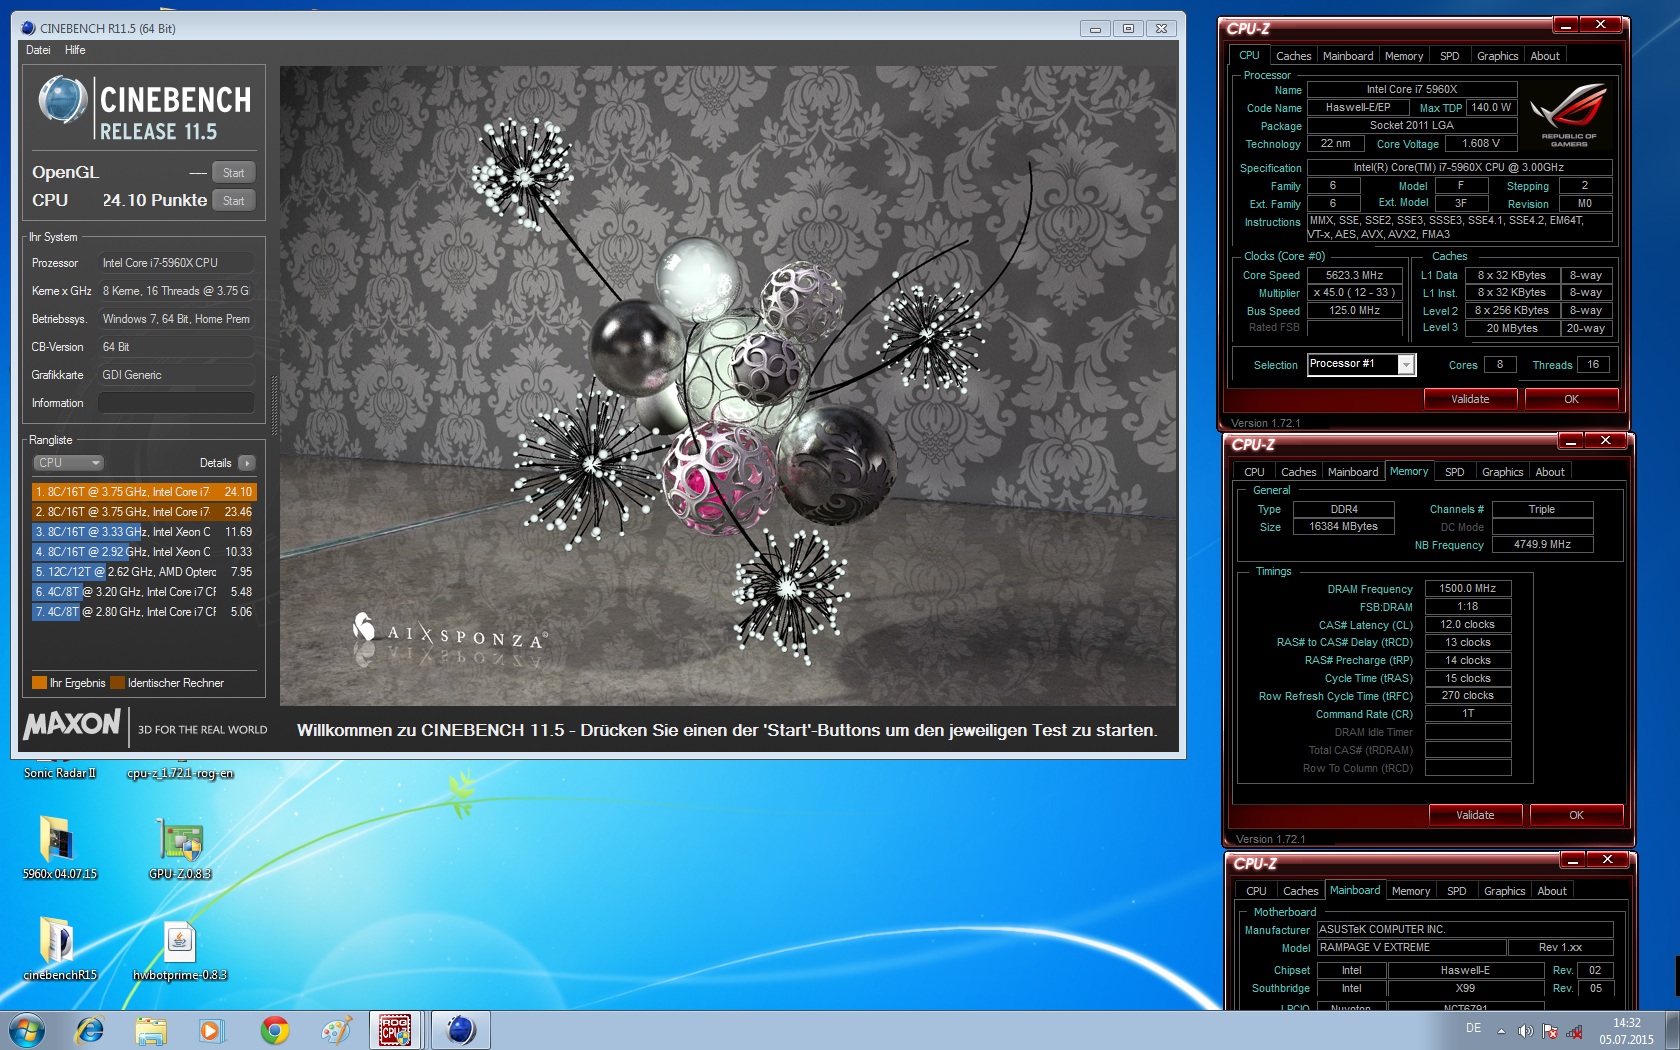
Task: Click OK in the CPU-Z Memory window
Action: [x=1576, y=815]
